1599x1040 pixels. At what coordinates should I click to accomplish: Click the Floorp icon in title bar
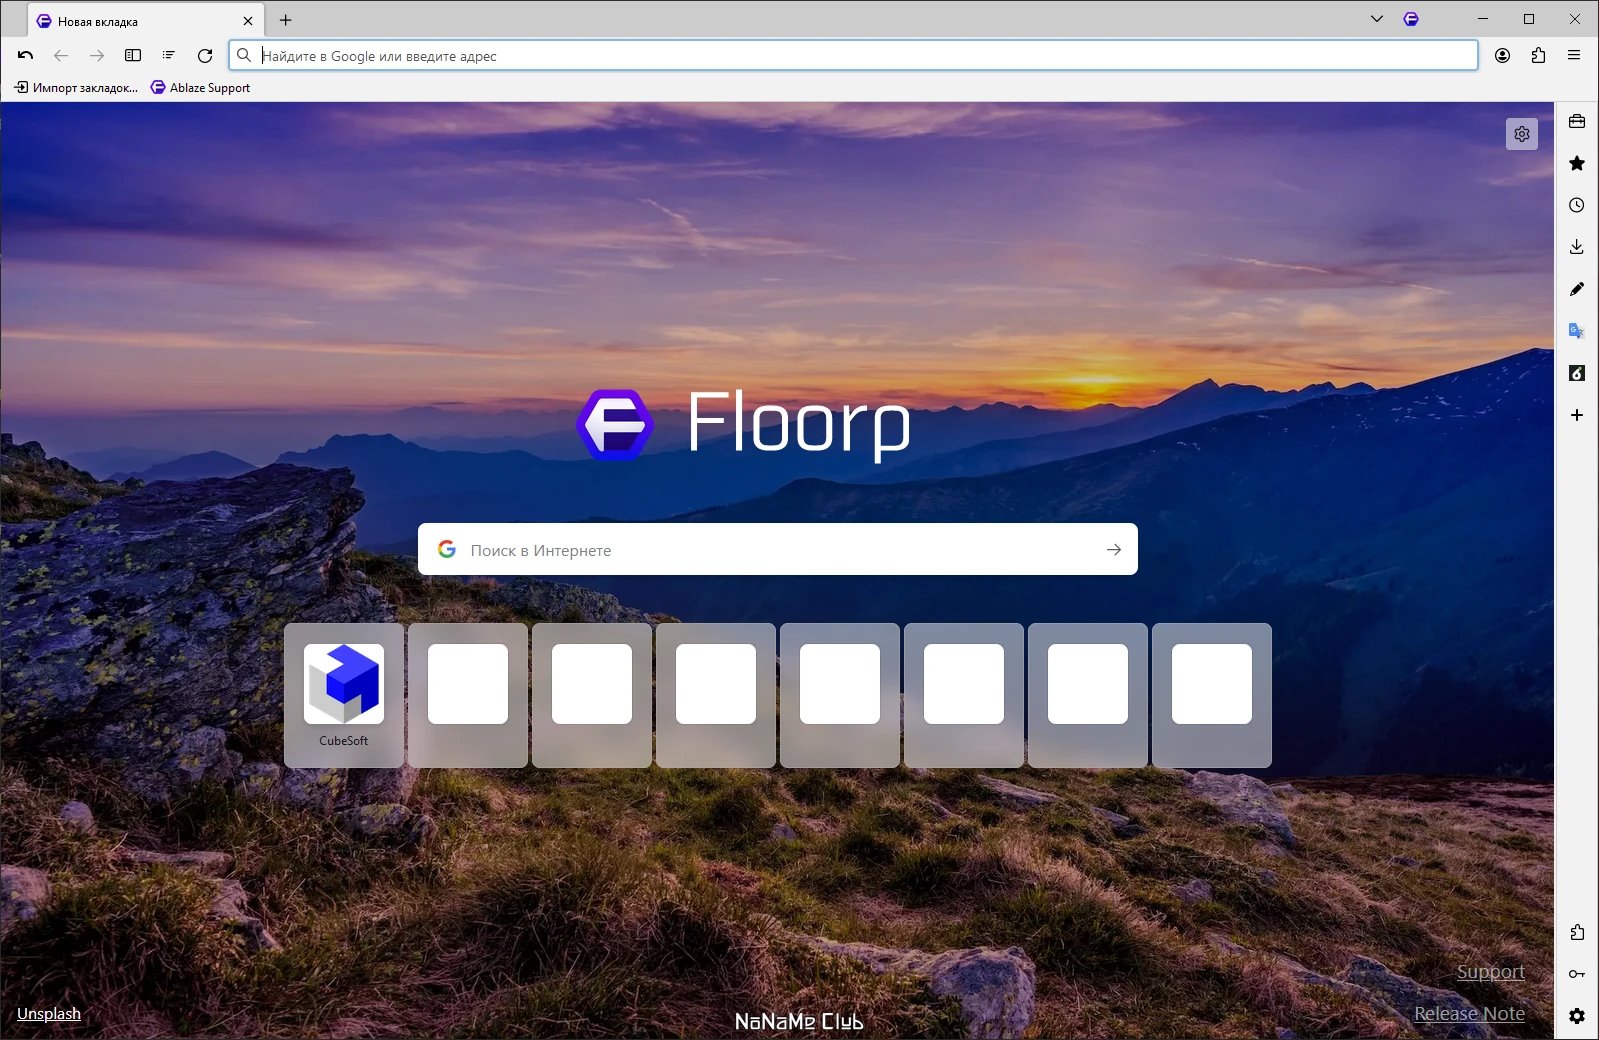point(1411,19)
